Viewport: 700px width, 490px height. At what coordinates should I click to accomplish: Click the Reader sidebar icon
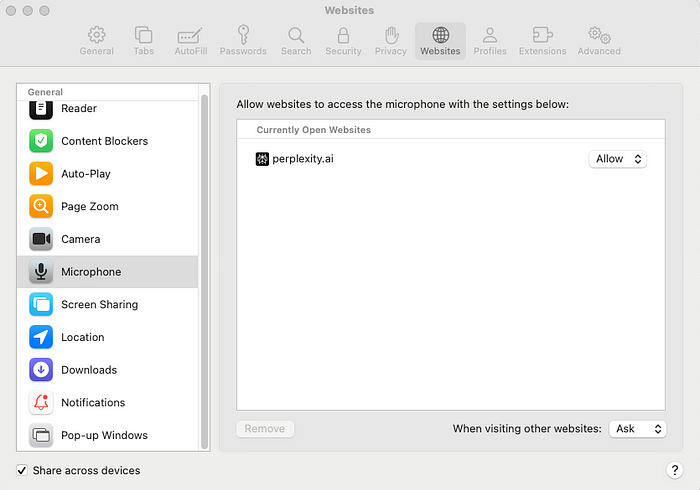coord(41,108)
